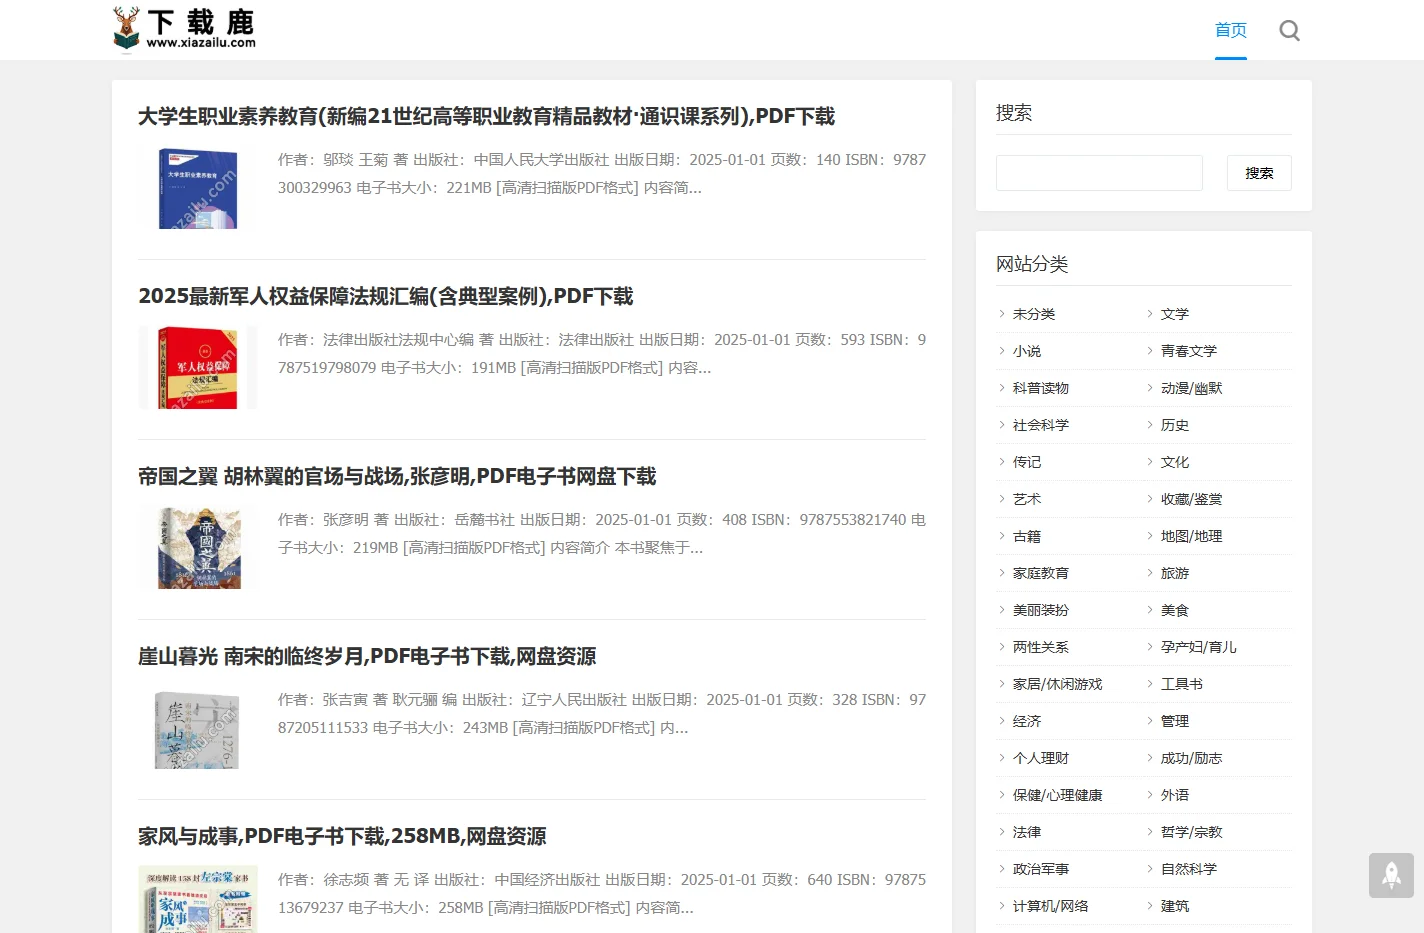
Task: Select the 历史 category
Action: (1175, 425)
